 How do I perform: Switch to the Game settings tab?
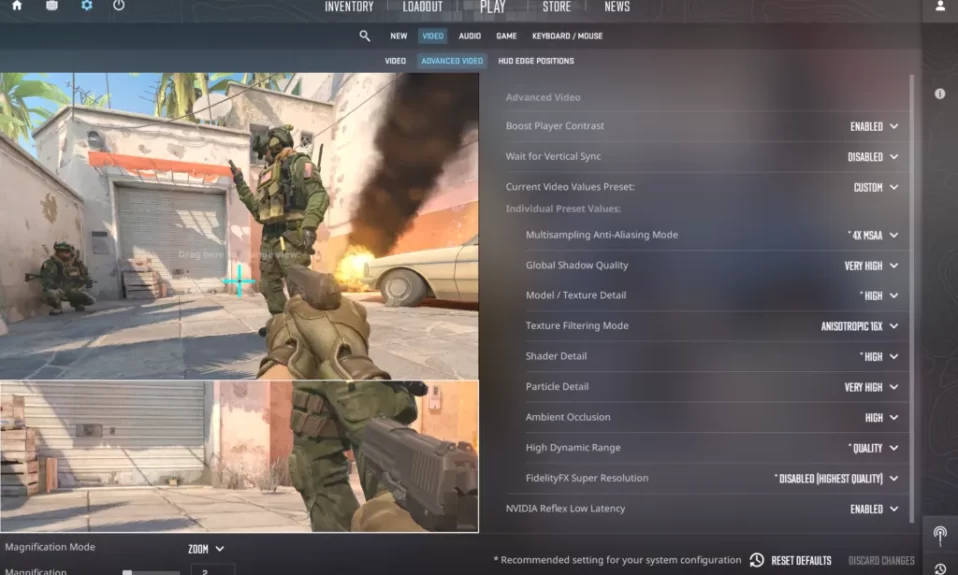click(506, 36)
